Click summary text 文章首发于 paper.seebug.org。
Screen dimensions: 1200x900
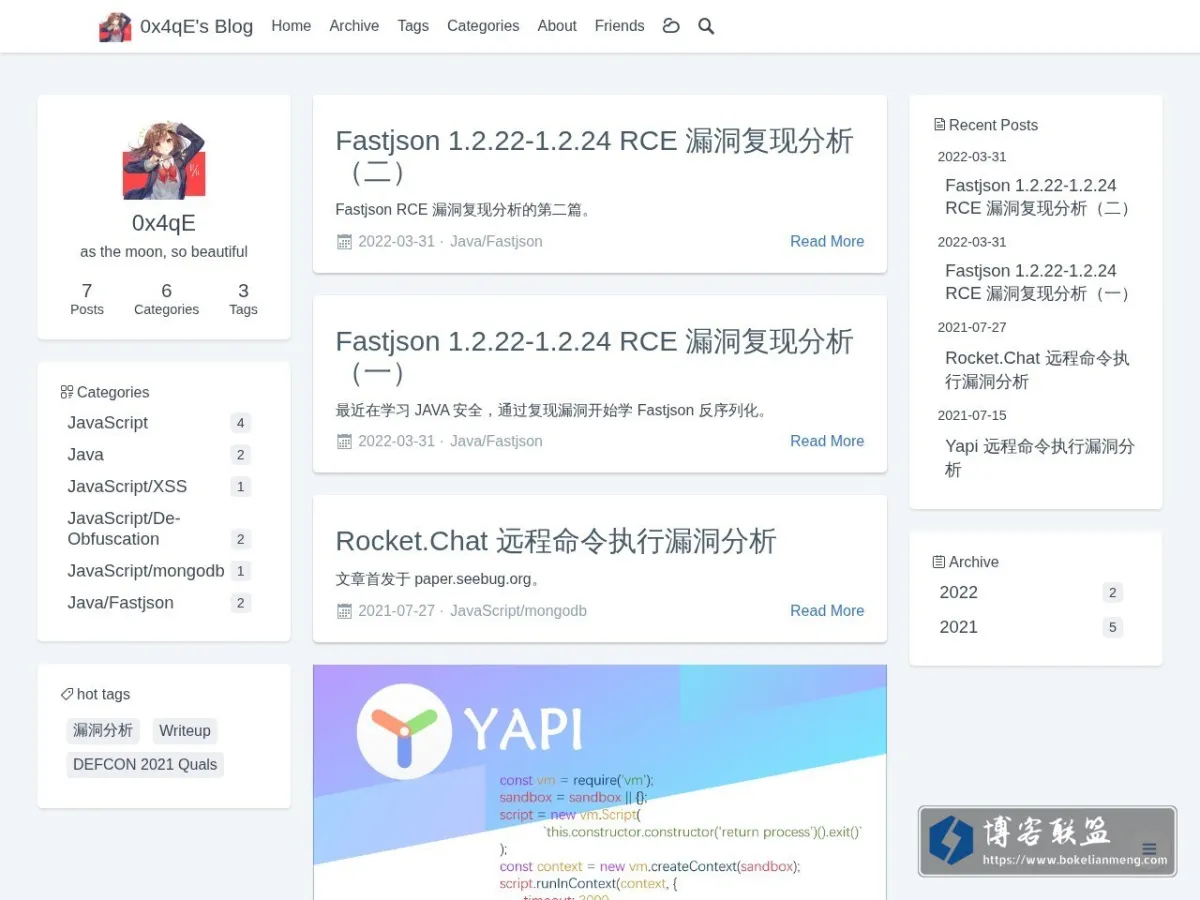438,579
